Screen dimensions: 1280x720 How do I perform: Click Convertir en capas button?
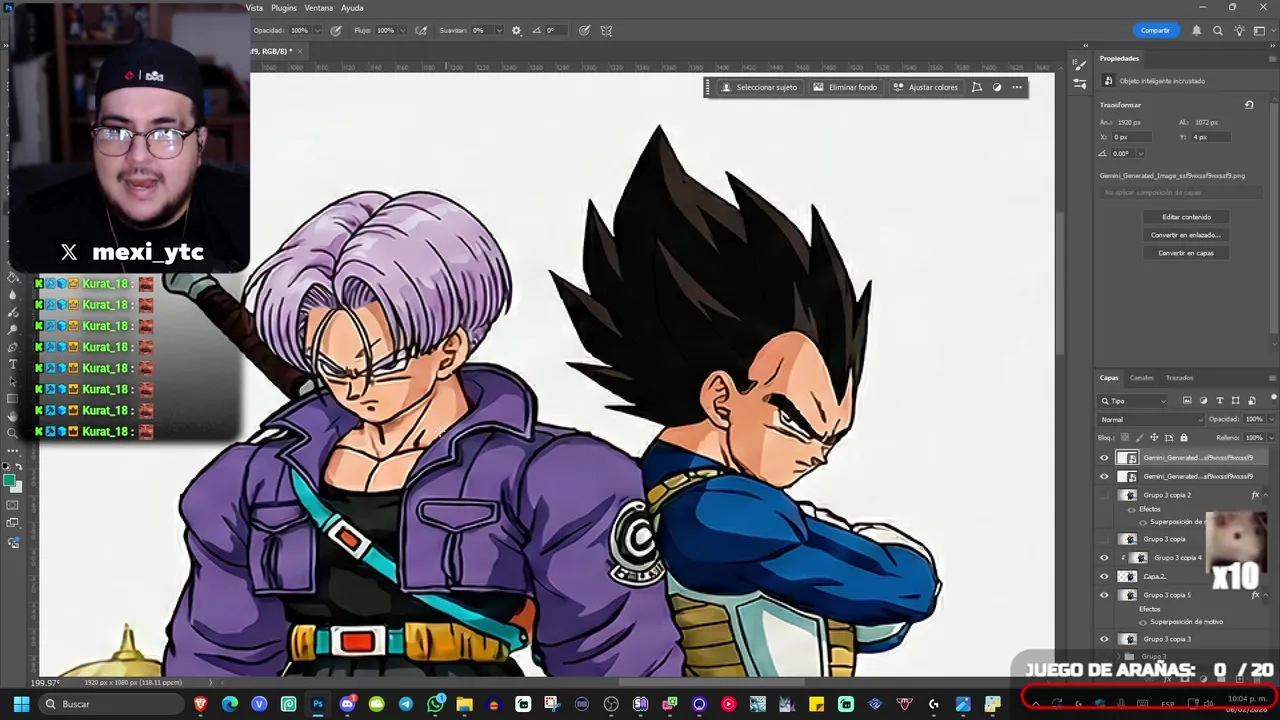pyautogui.click(x=1186, y=253)
